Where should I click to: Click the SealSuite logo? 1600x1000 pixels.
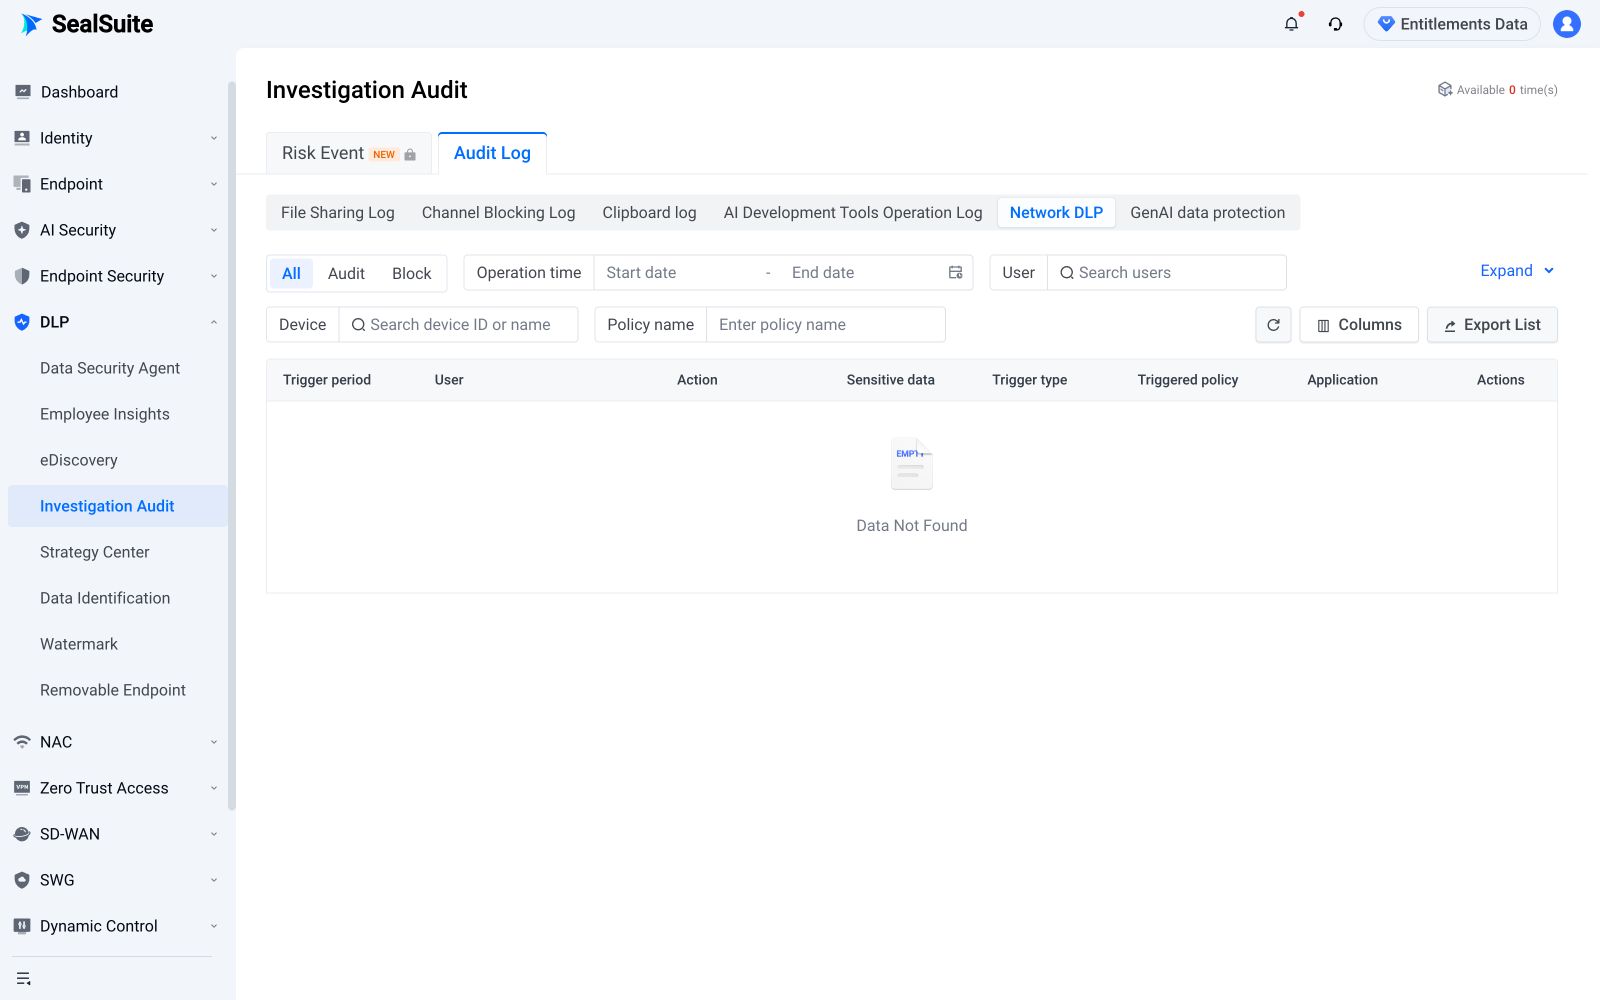pos(88,24)
